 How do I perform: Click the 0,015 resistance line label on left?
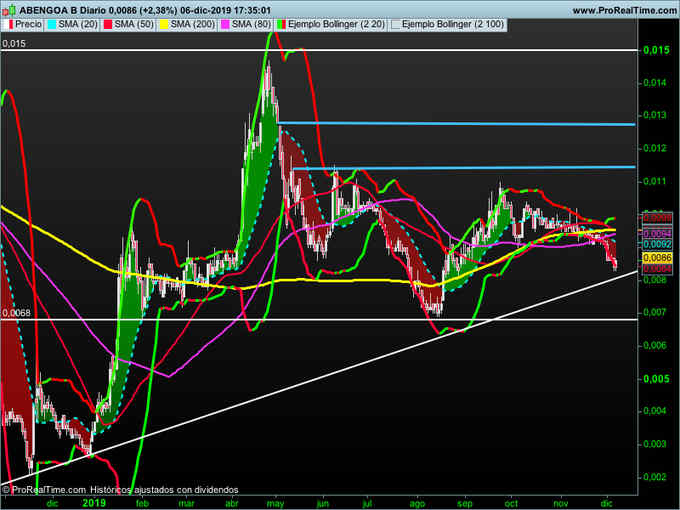(14, 43)
